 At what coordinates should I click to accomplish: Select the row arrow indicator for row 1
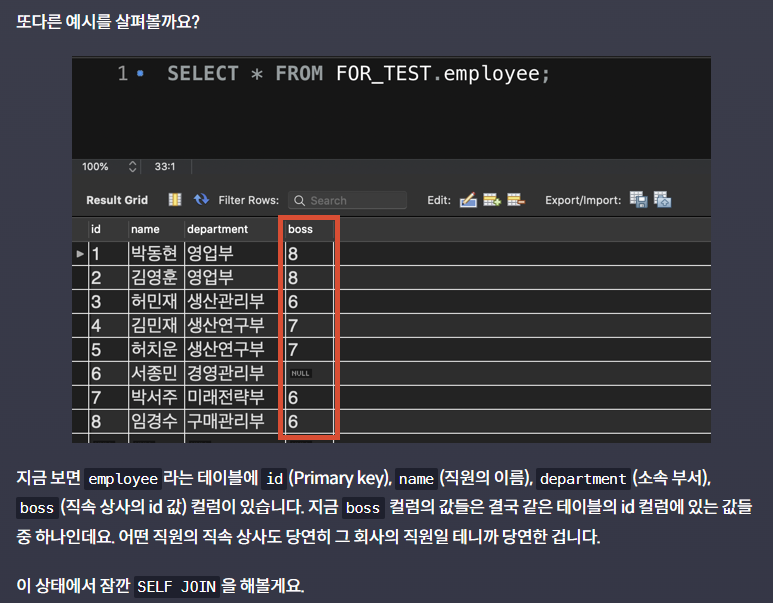[x=80, y=254]
